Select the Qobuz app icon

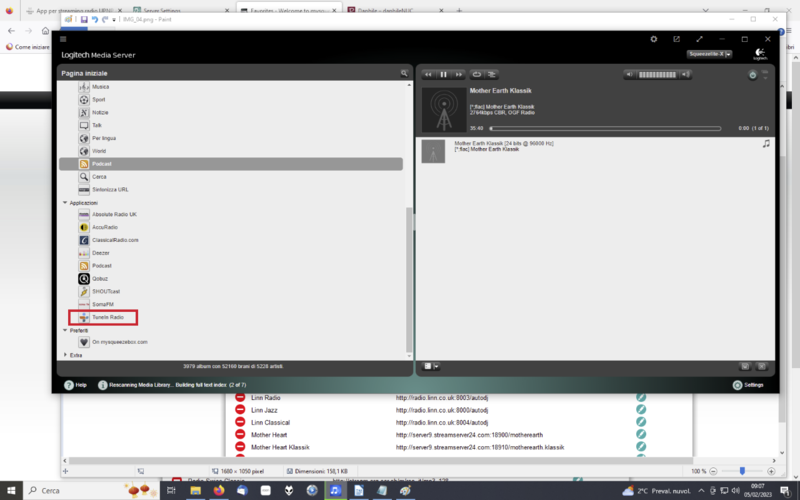pyautogui.click(x=85, y=279)
